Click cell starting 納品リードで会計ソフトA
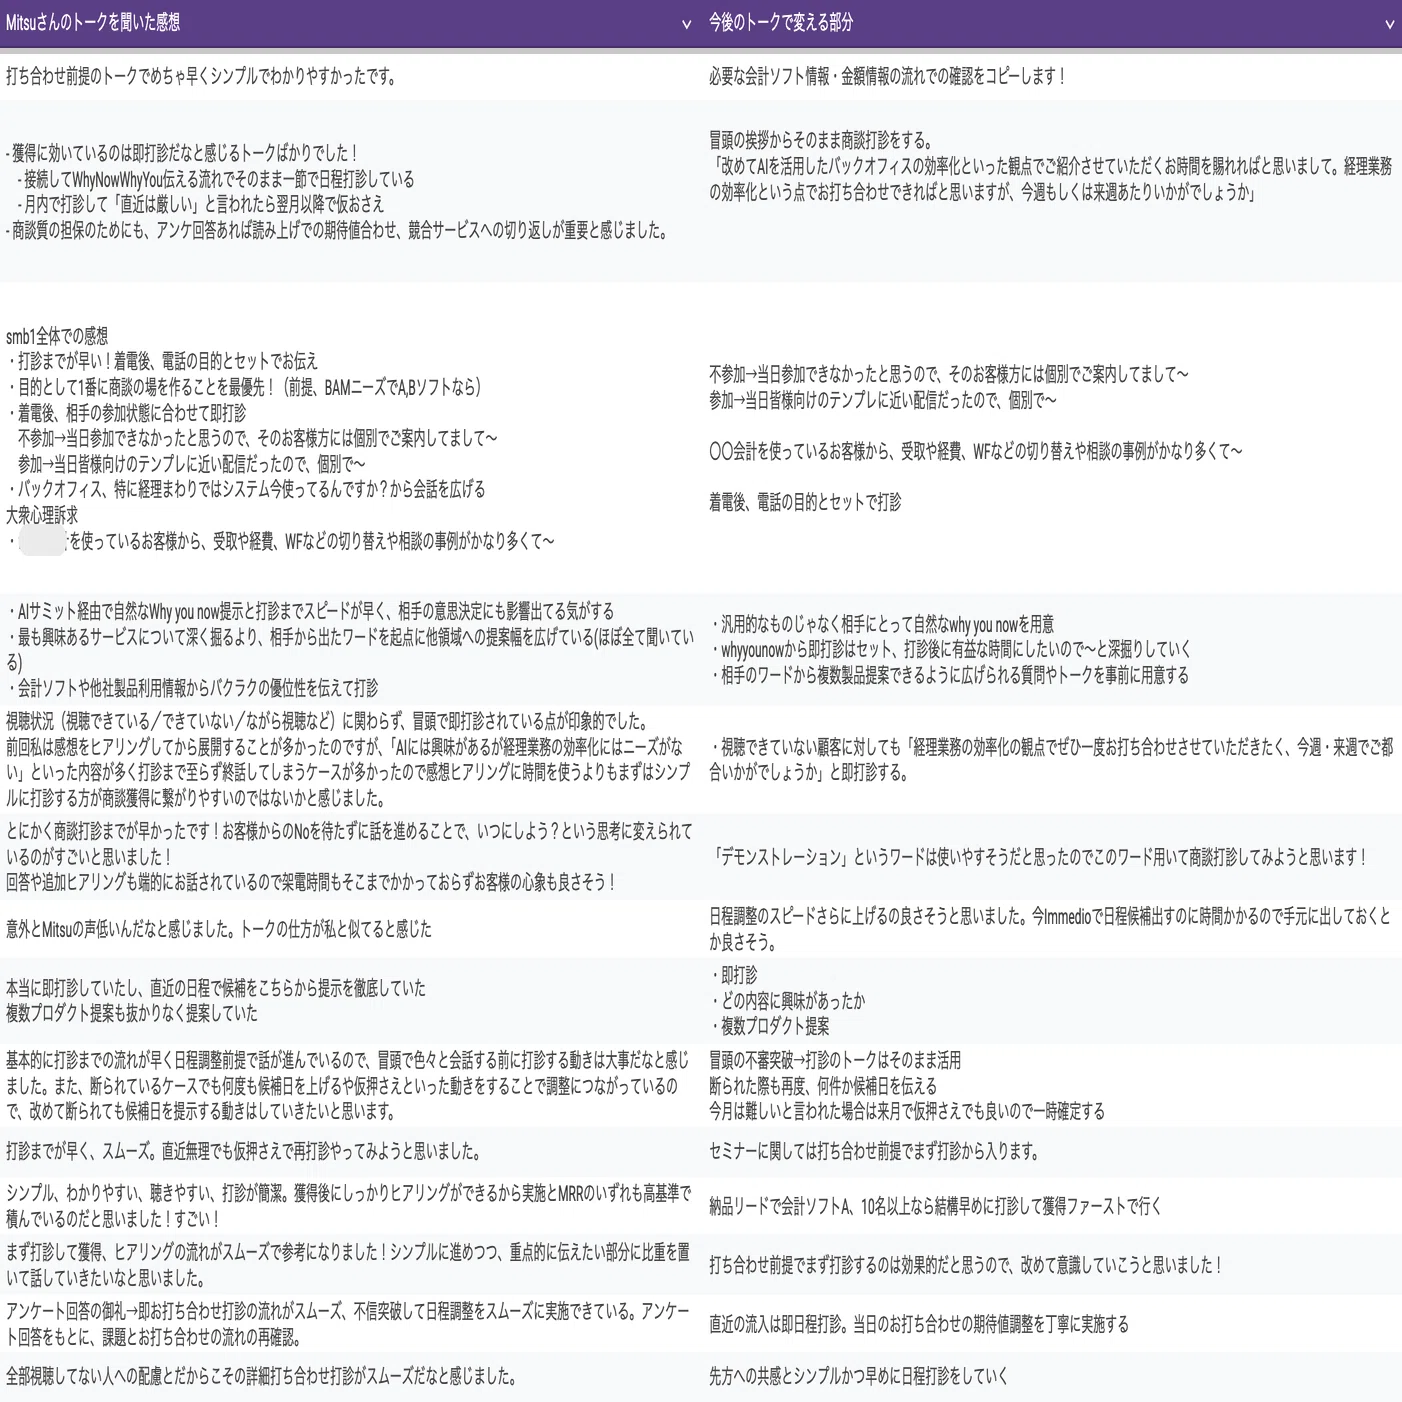The image size is (1402, 1402). pos(1052,1206)
